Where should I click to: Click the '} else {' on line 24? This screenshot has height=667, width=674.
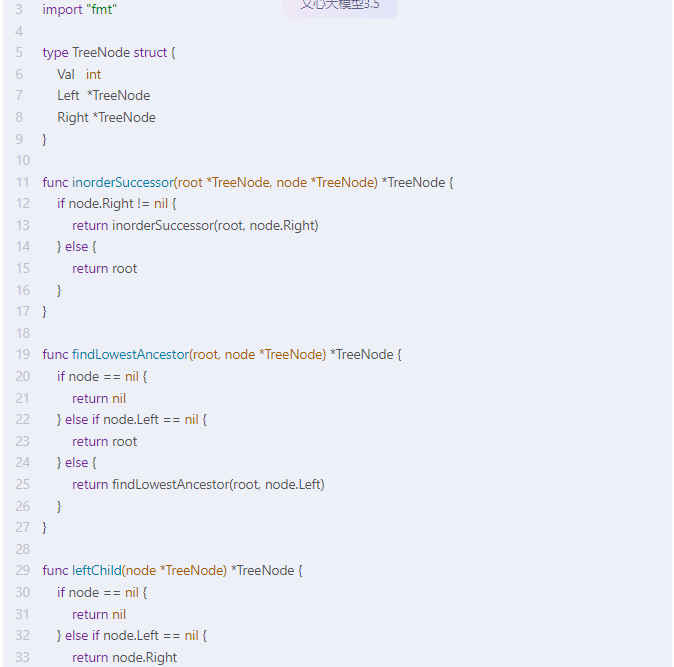click(x=77, y=462)
